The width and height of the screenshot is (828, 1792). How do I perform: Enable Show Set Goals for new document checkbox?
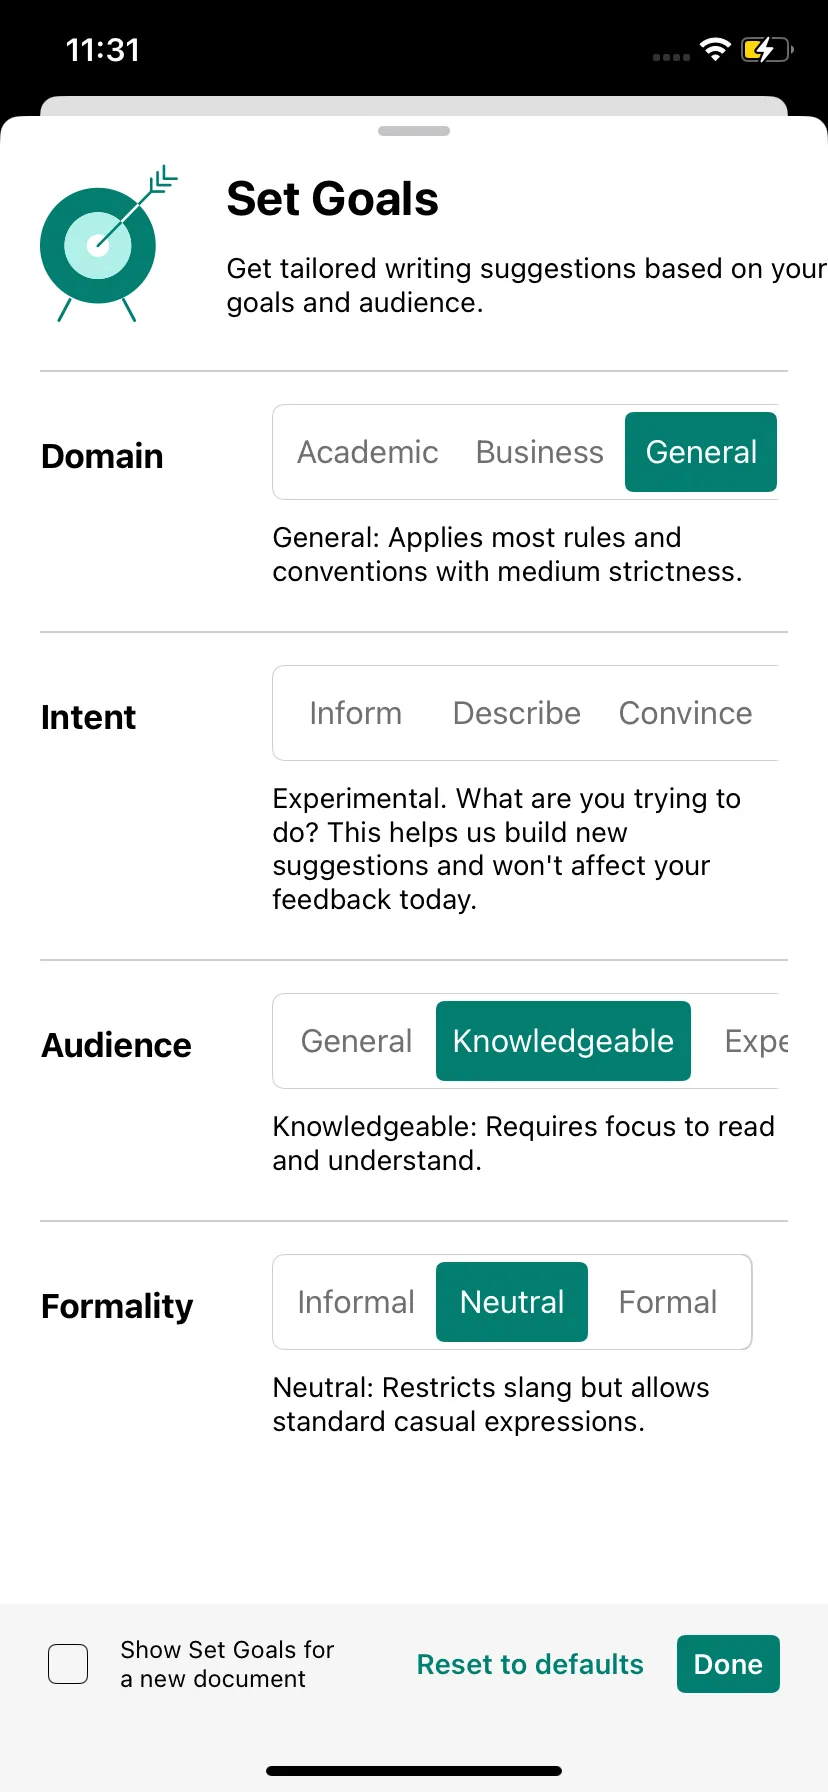pos(68,1664)
